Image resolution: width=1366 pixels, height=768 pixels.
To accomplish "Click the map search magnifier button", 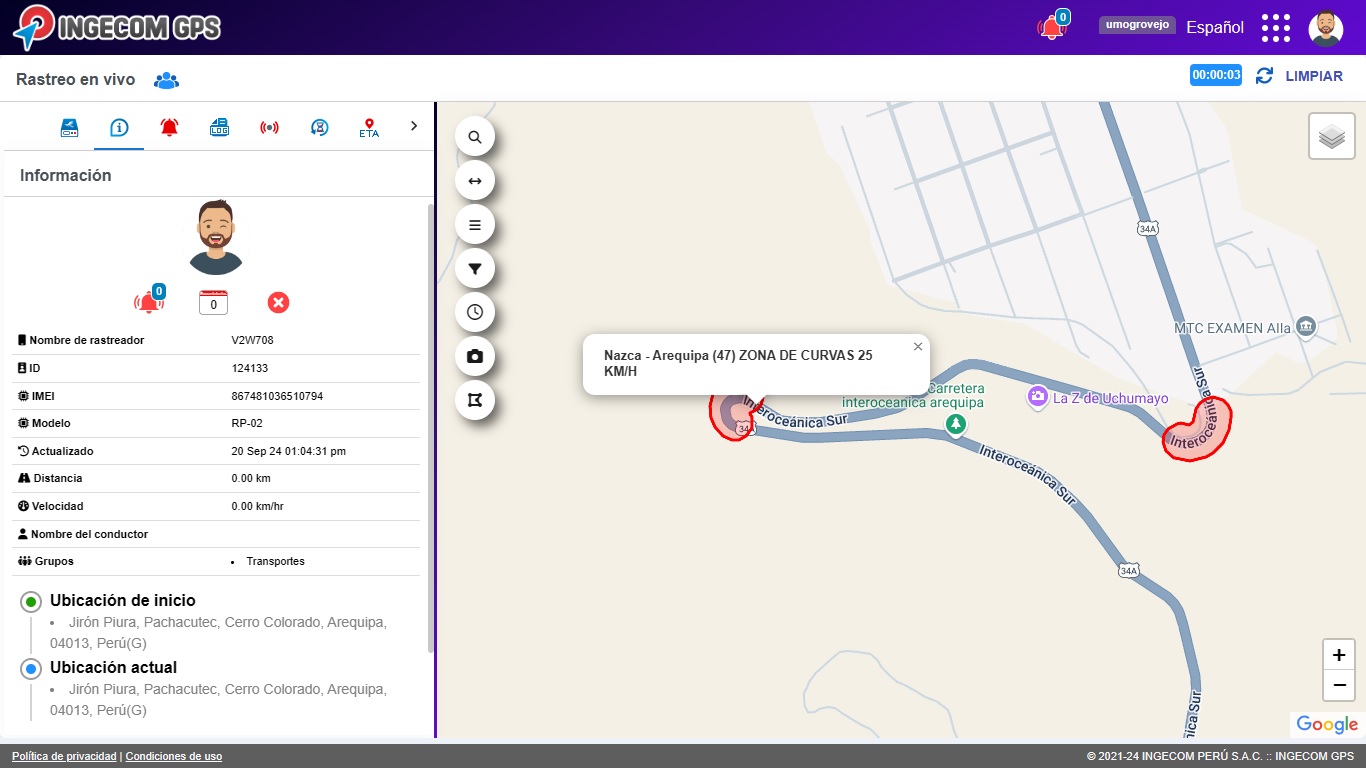I will point(475,137).
